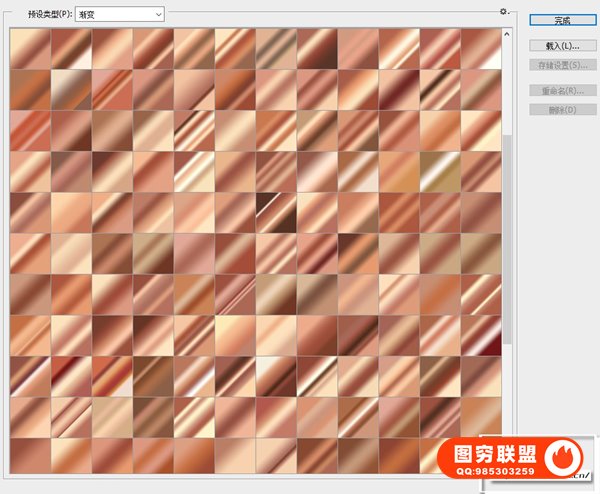Choose the first gradient in the second row

tap(30, 89)
